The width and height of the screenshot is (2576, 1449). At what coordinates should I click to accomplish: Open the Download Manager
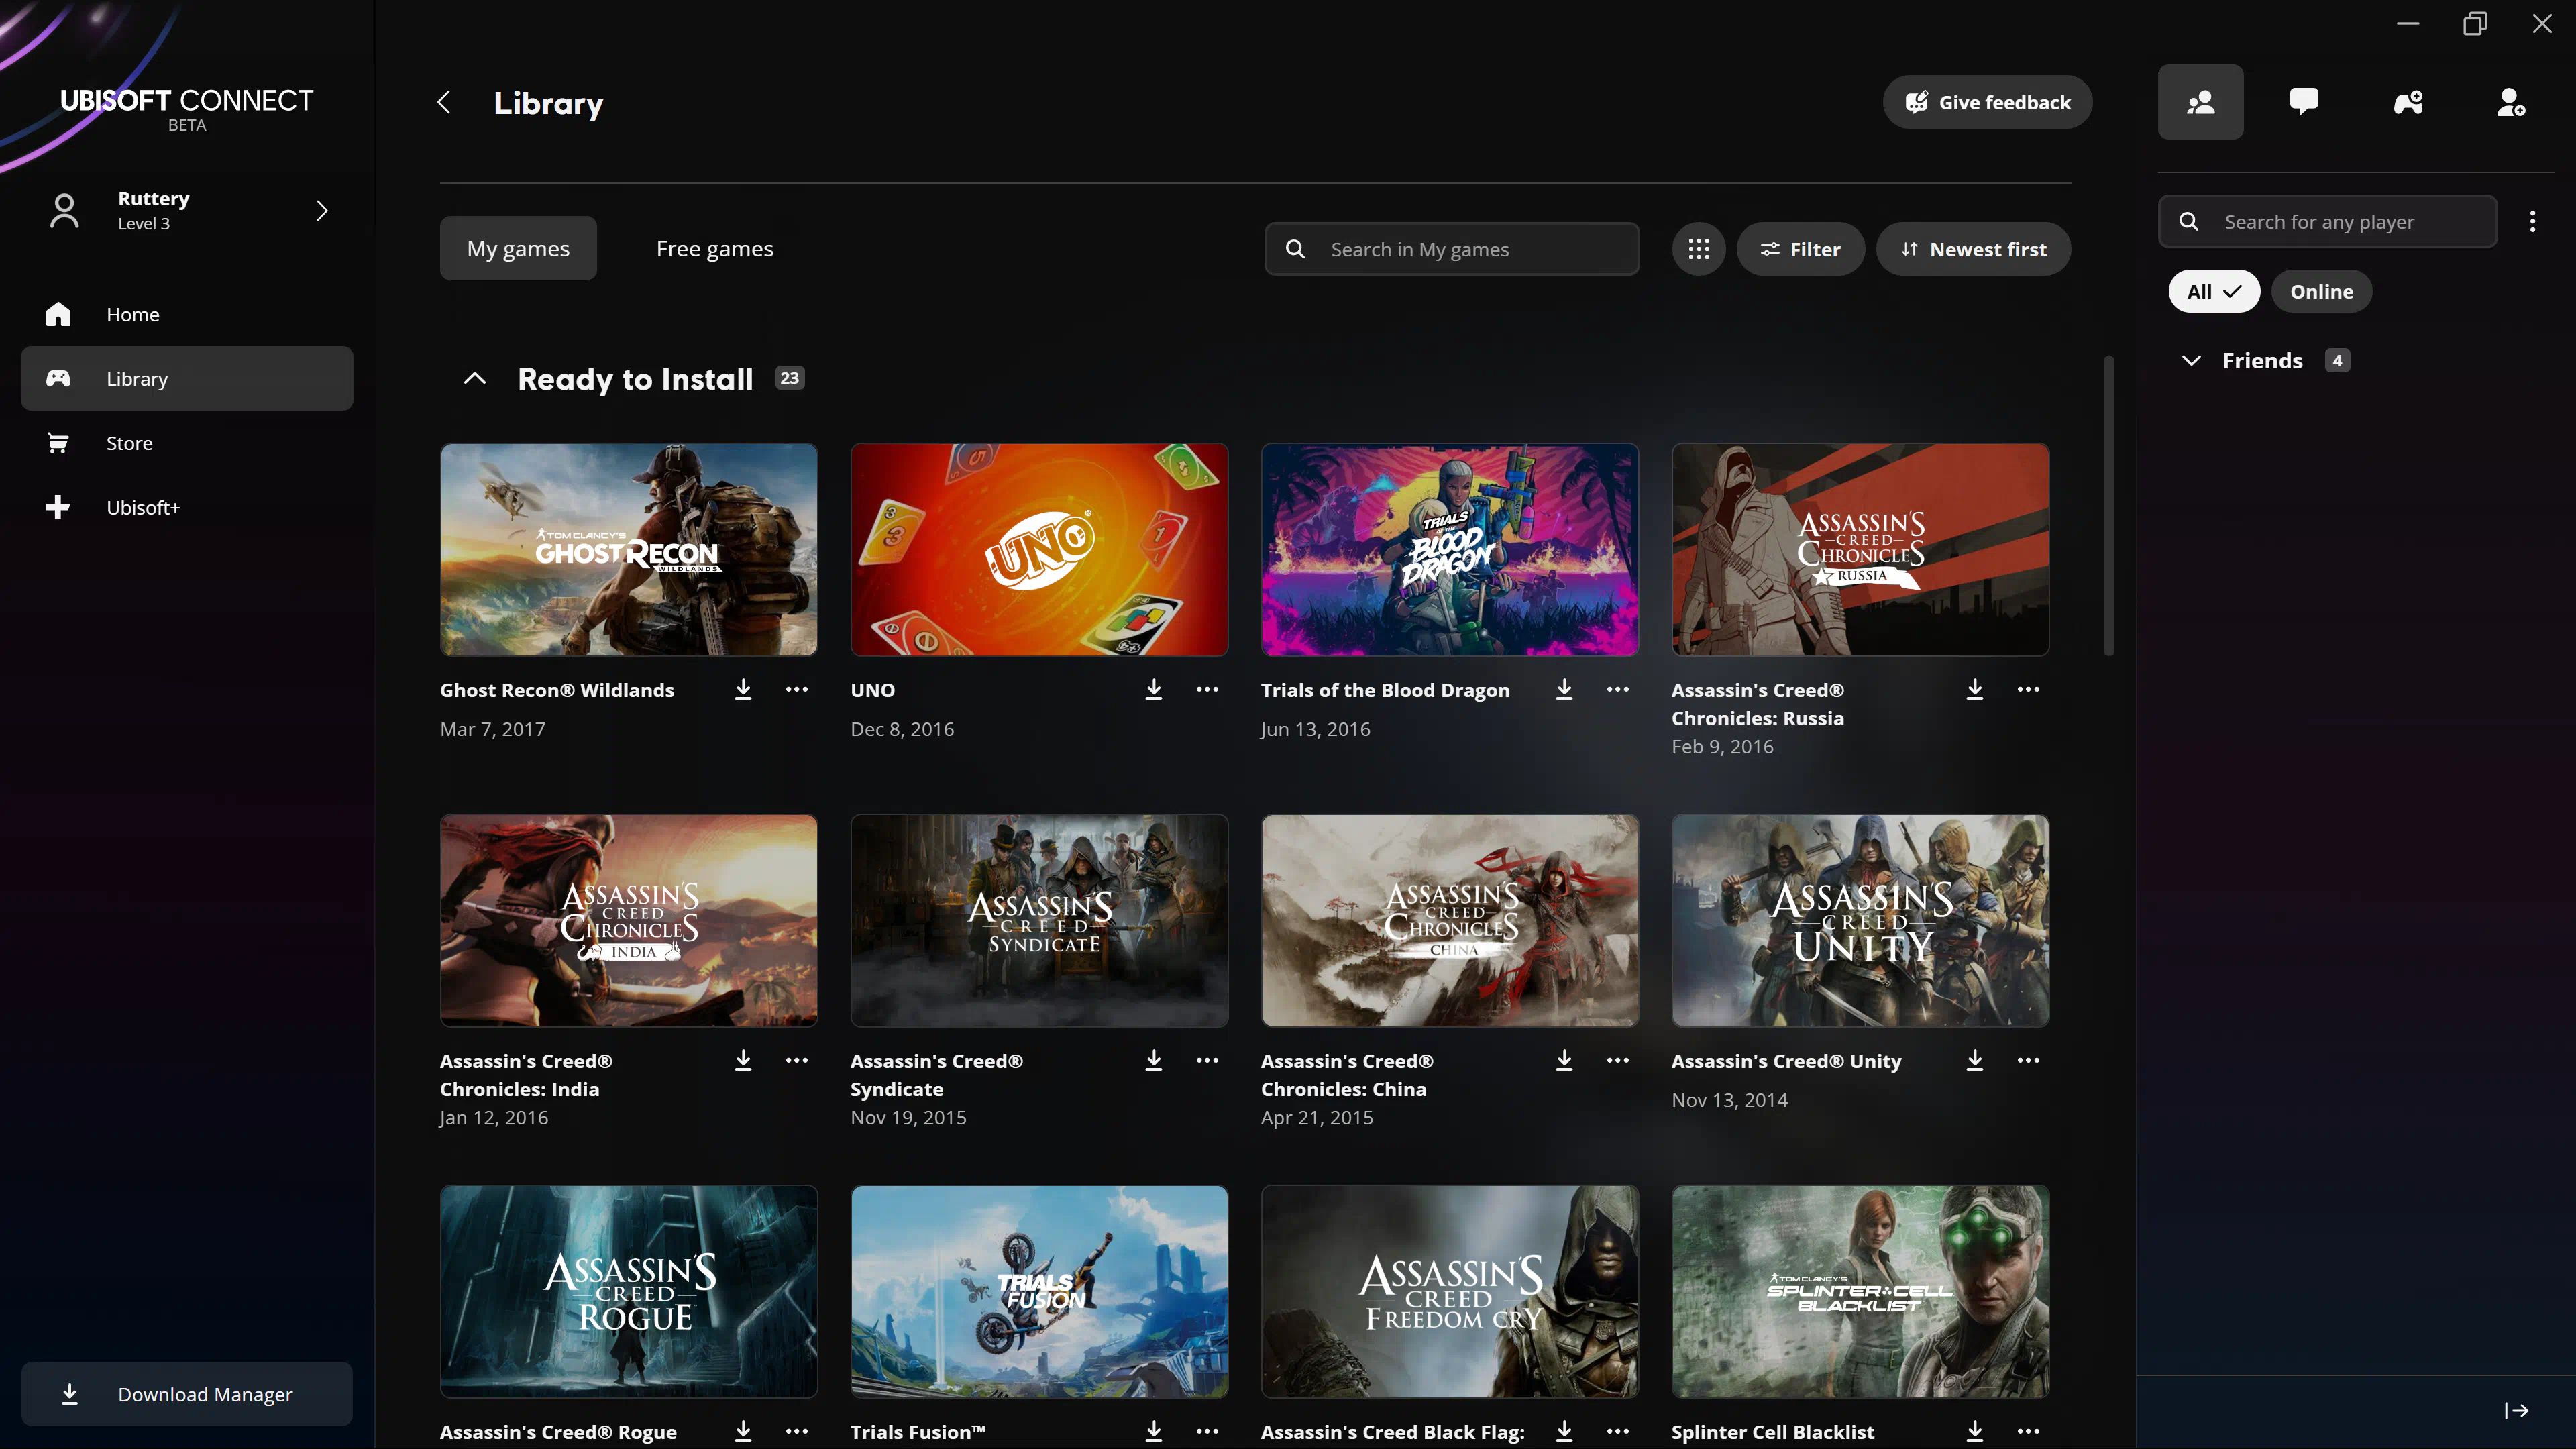pos(187,1394)
